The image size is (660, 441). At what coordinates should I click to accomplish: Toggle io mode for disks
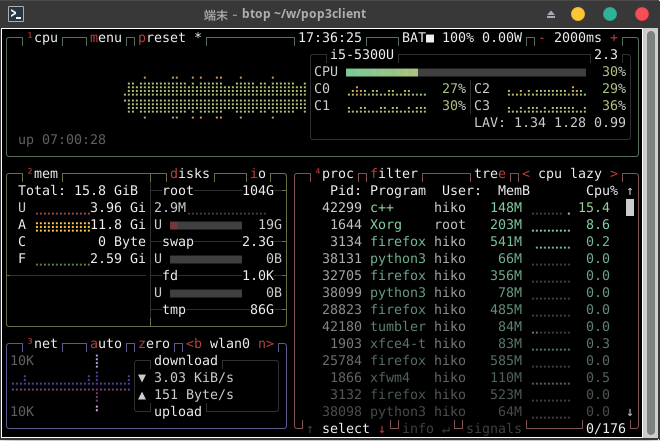pos(258,173)
